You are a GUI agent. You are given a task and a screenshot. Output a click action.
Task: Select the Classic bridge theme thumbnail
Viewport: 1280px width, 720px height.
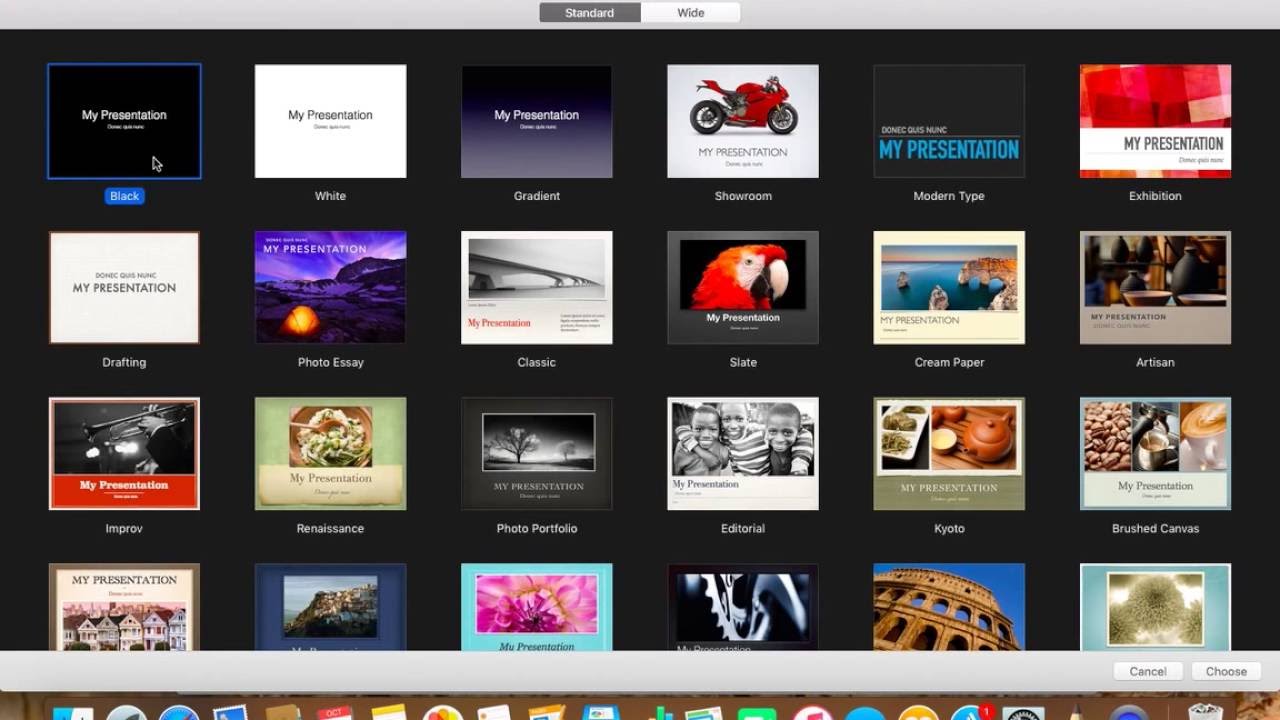(536, 288)
